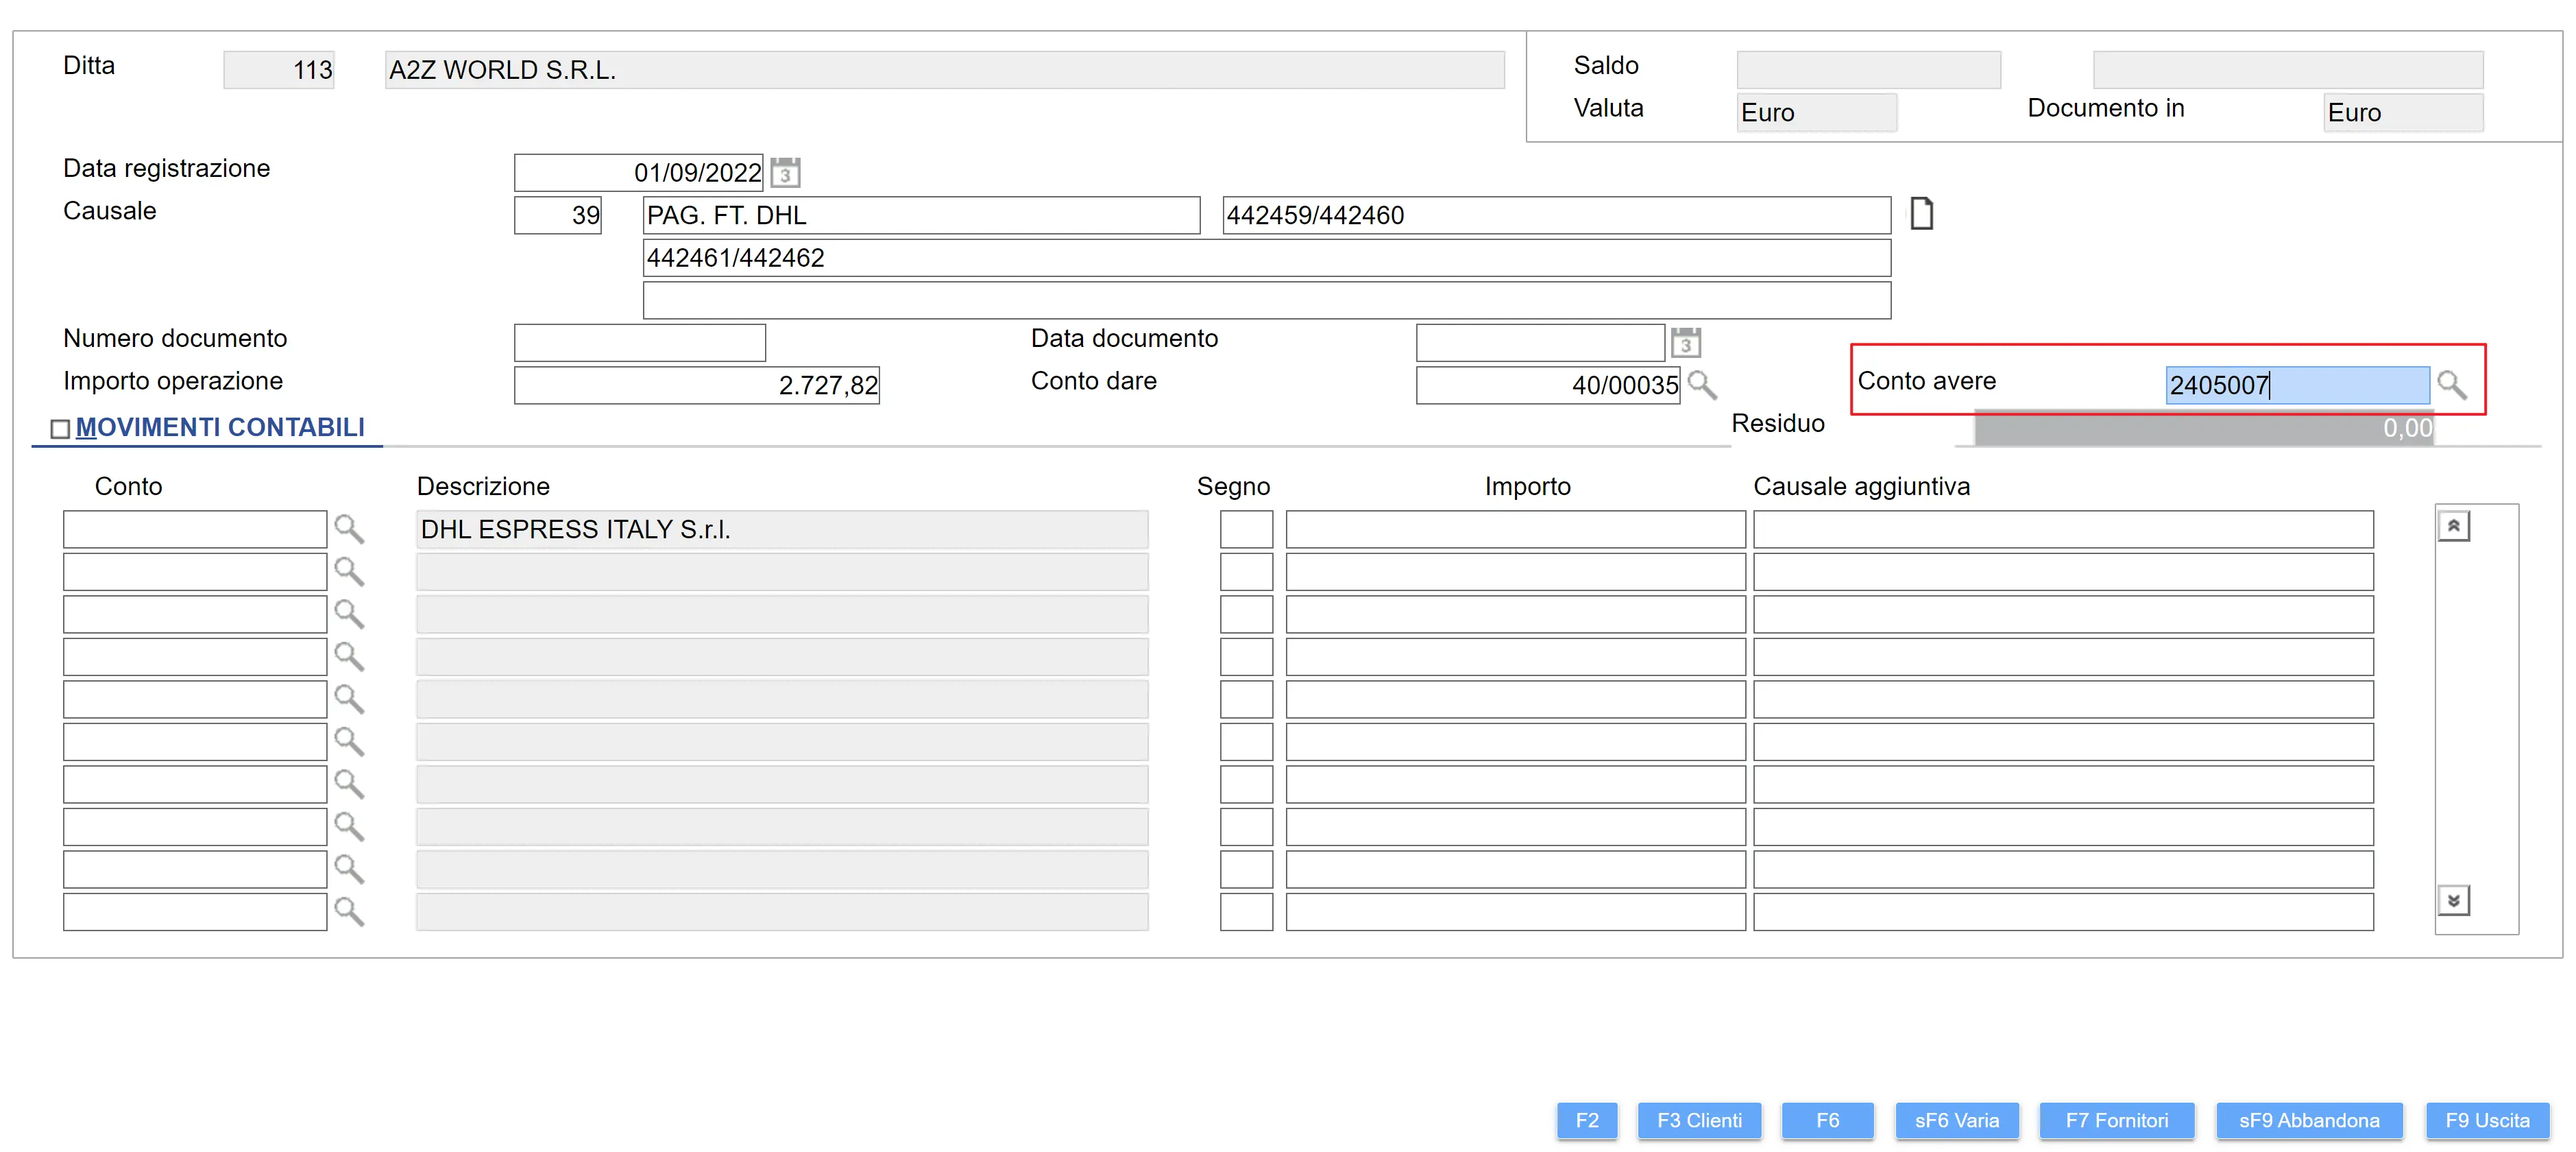The height and width of the screenshot is (1152, 2576).
Task: Toggle the Movimenti Contabili checkbox
Action: [x=60, y=429]
